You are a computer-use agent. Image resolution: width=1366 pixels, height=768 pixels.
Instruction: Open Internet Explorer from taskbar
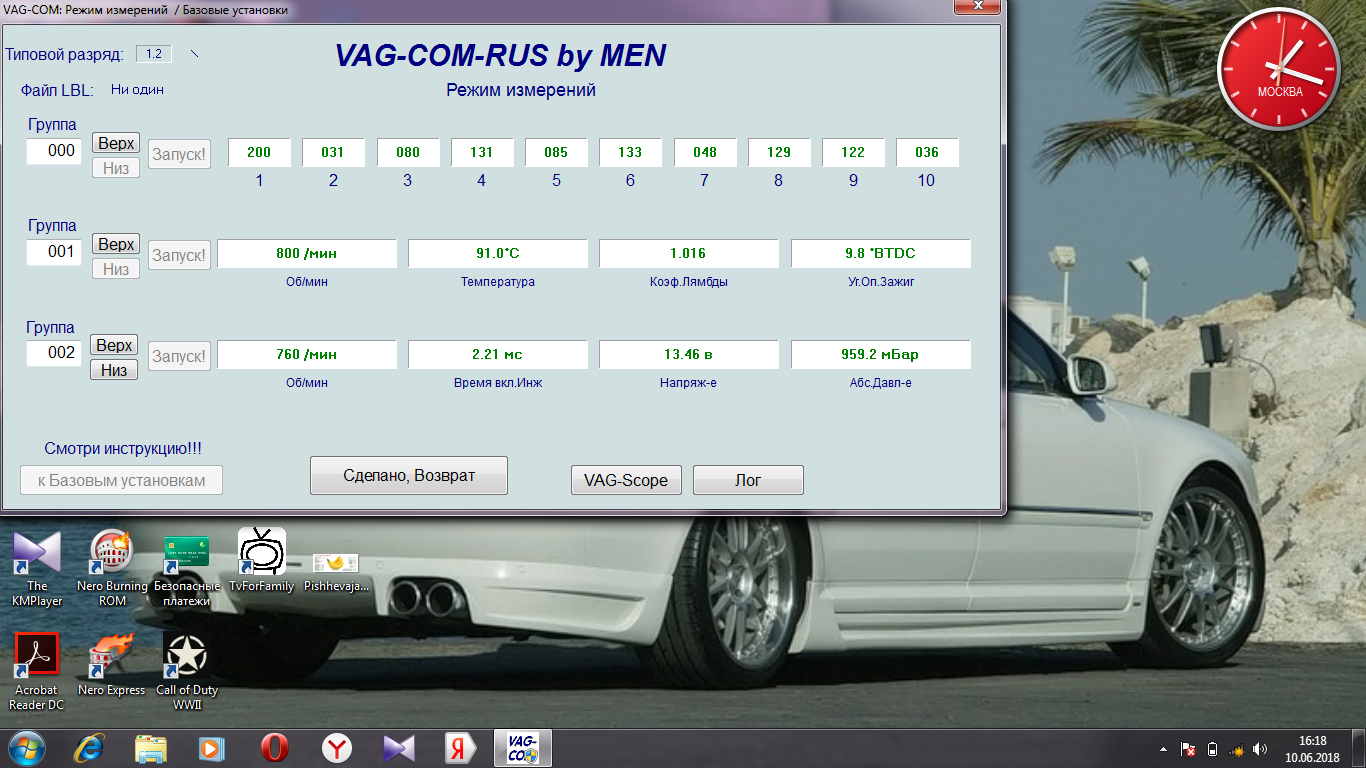(89, 748)
